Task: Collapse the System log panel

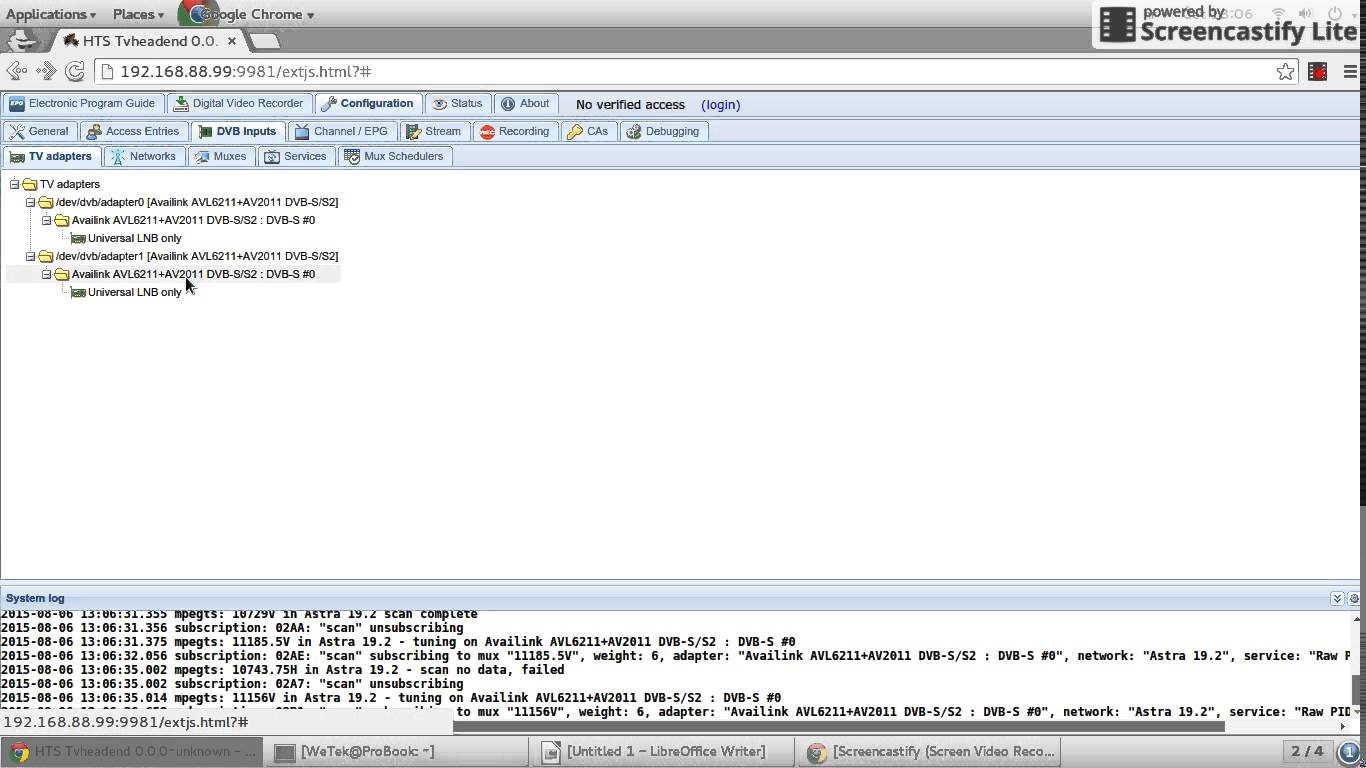Action: [x=1337, y=598]
